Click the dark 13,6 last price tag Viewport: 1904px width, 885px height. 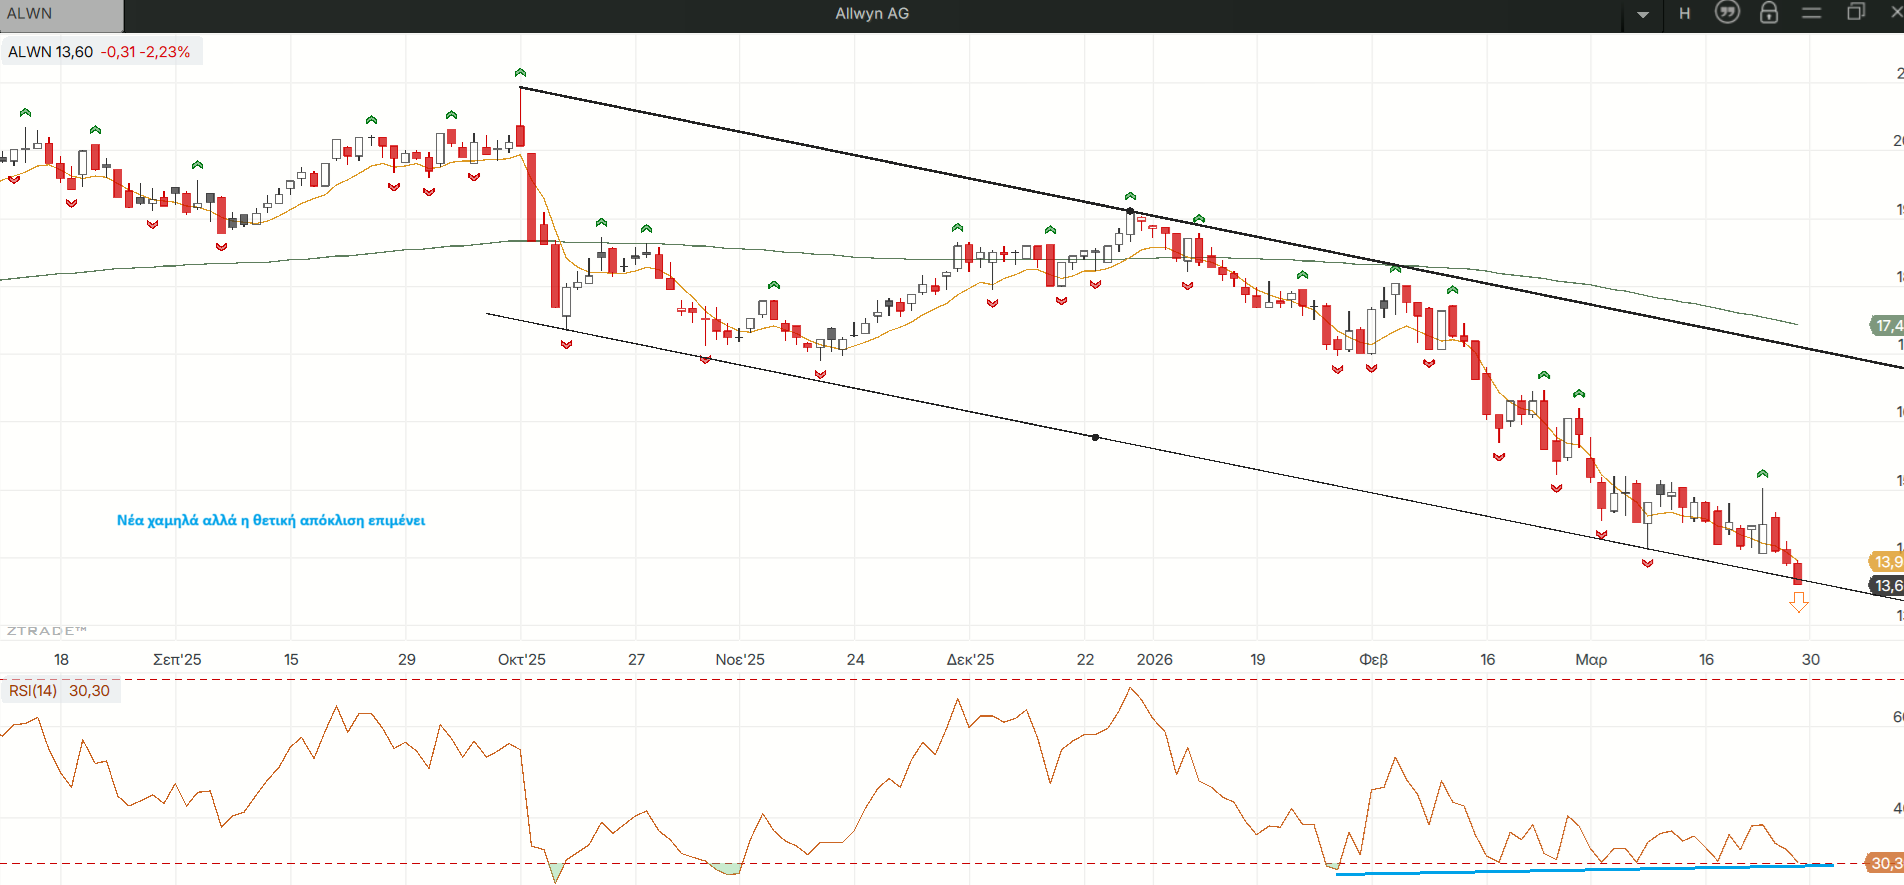pyautogui.click(x=1886, y=586)
